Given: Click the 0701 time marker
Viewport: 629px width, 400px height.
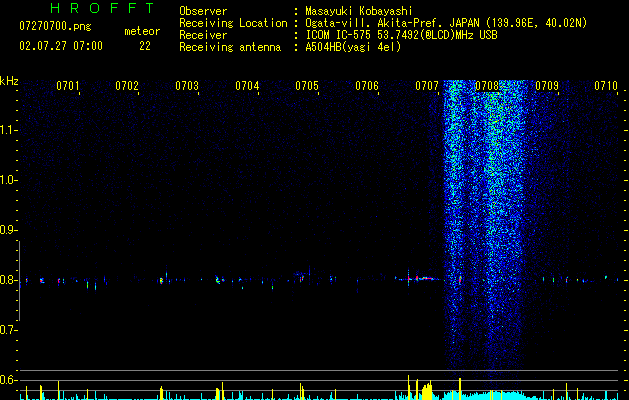Looking at the screenshot, I should tap(67, 86).
